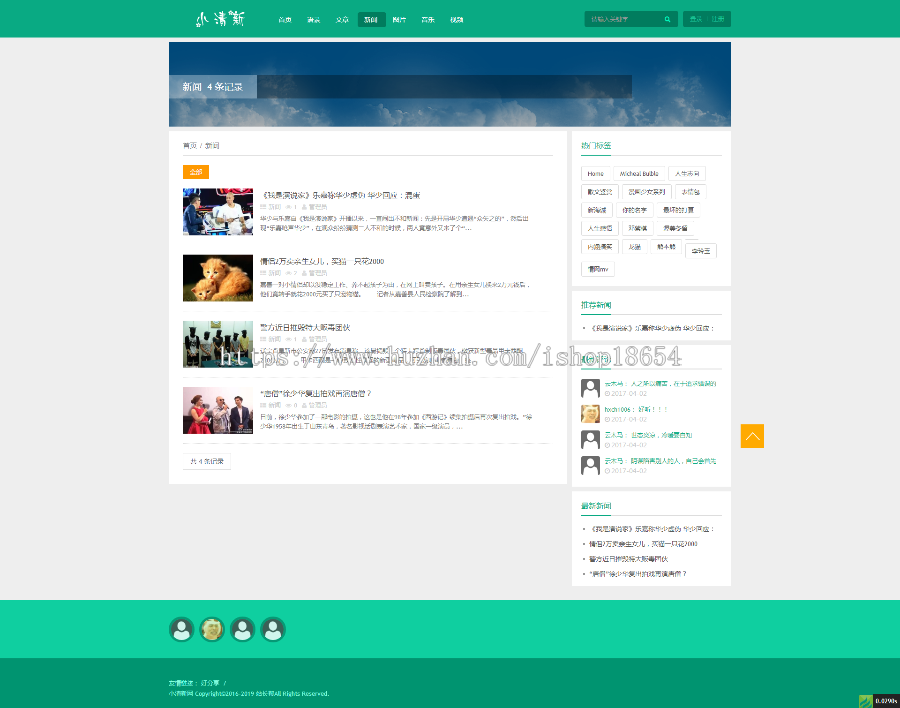Select the Home tag
Image resolution: width=900 pixels, height=708 pixels.
[595, 173]
